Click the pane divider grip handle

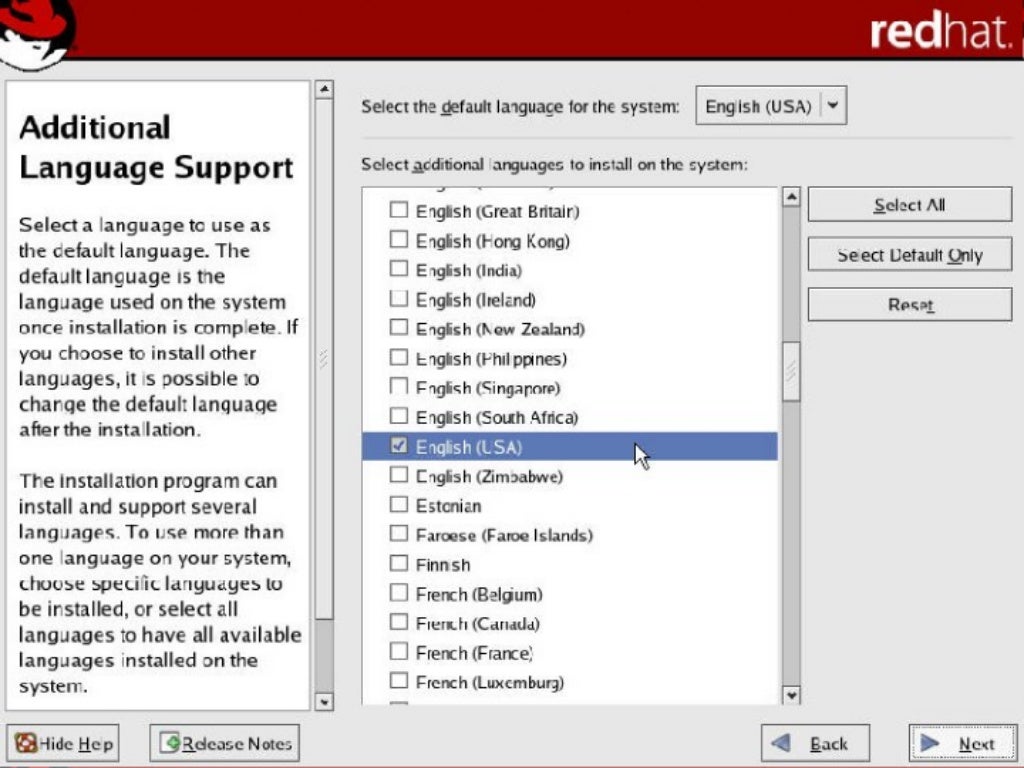click(323, 359)
